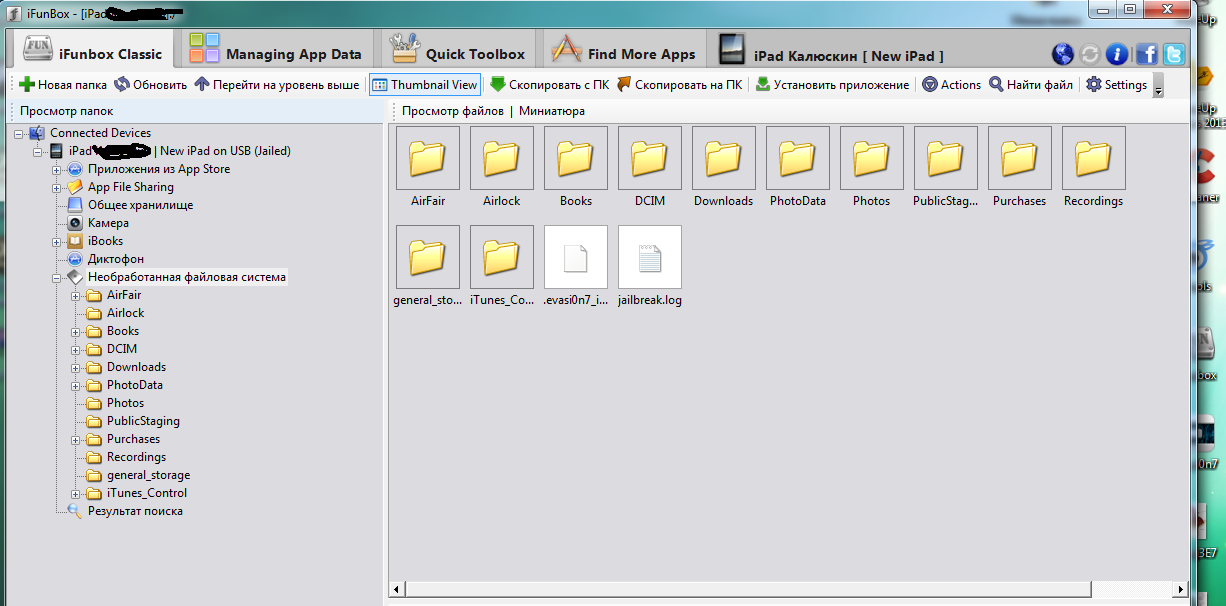Expand the DCIM tree folder
This screenshot has height=606, width=1226.
[76, 349]
